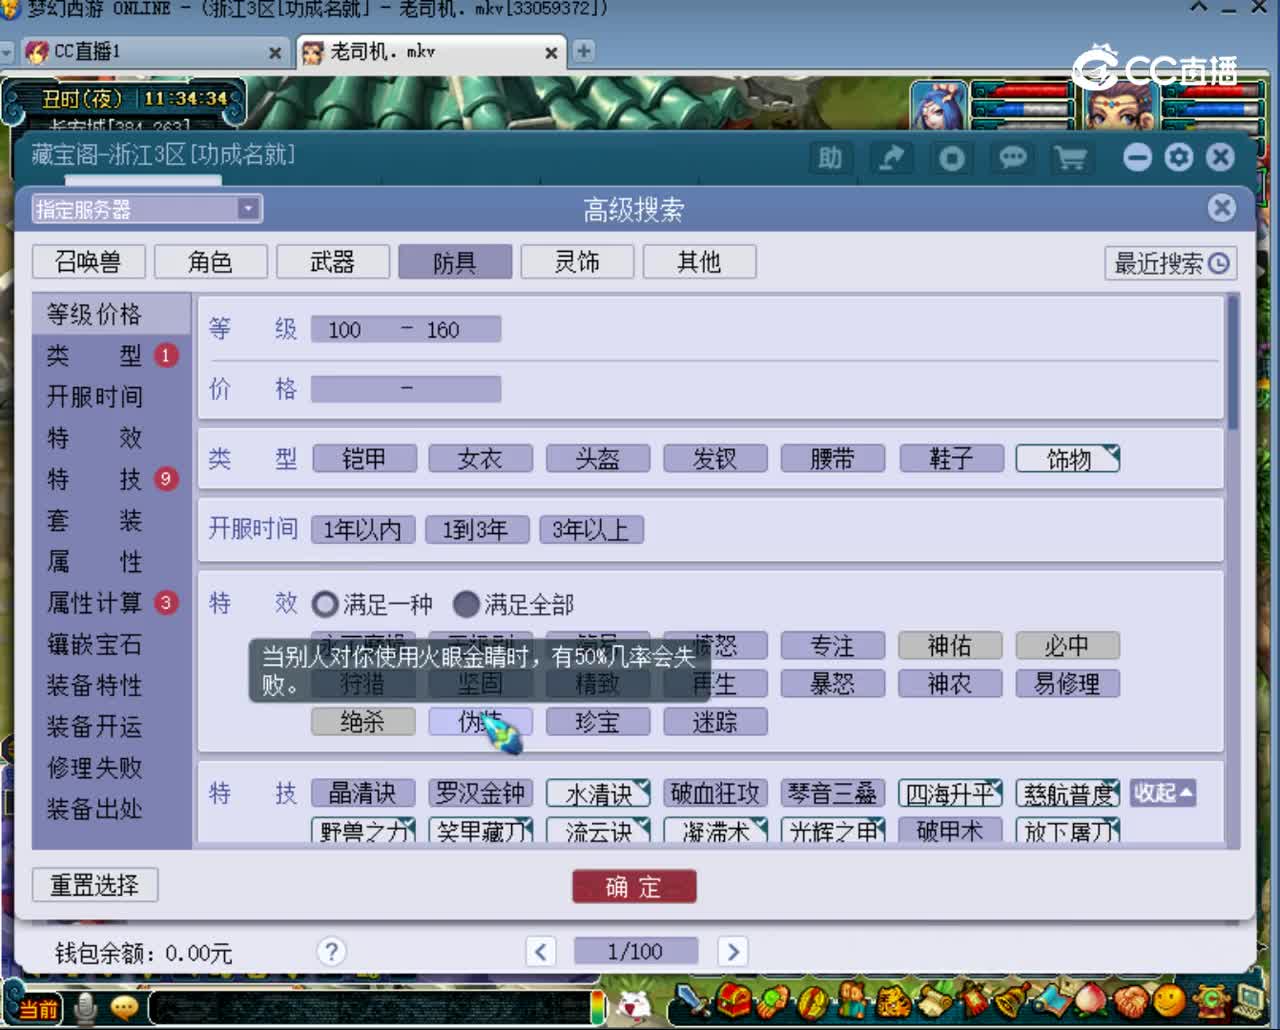Toggle the 铠甲 type filter
This screenshot has width=1280, height=1030.
(x=364, y=459)
